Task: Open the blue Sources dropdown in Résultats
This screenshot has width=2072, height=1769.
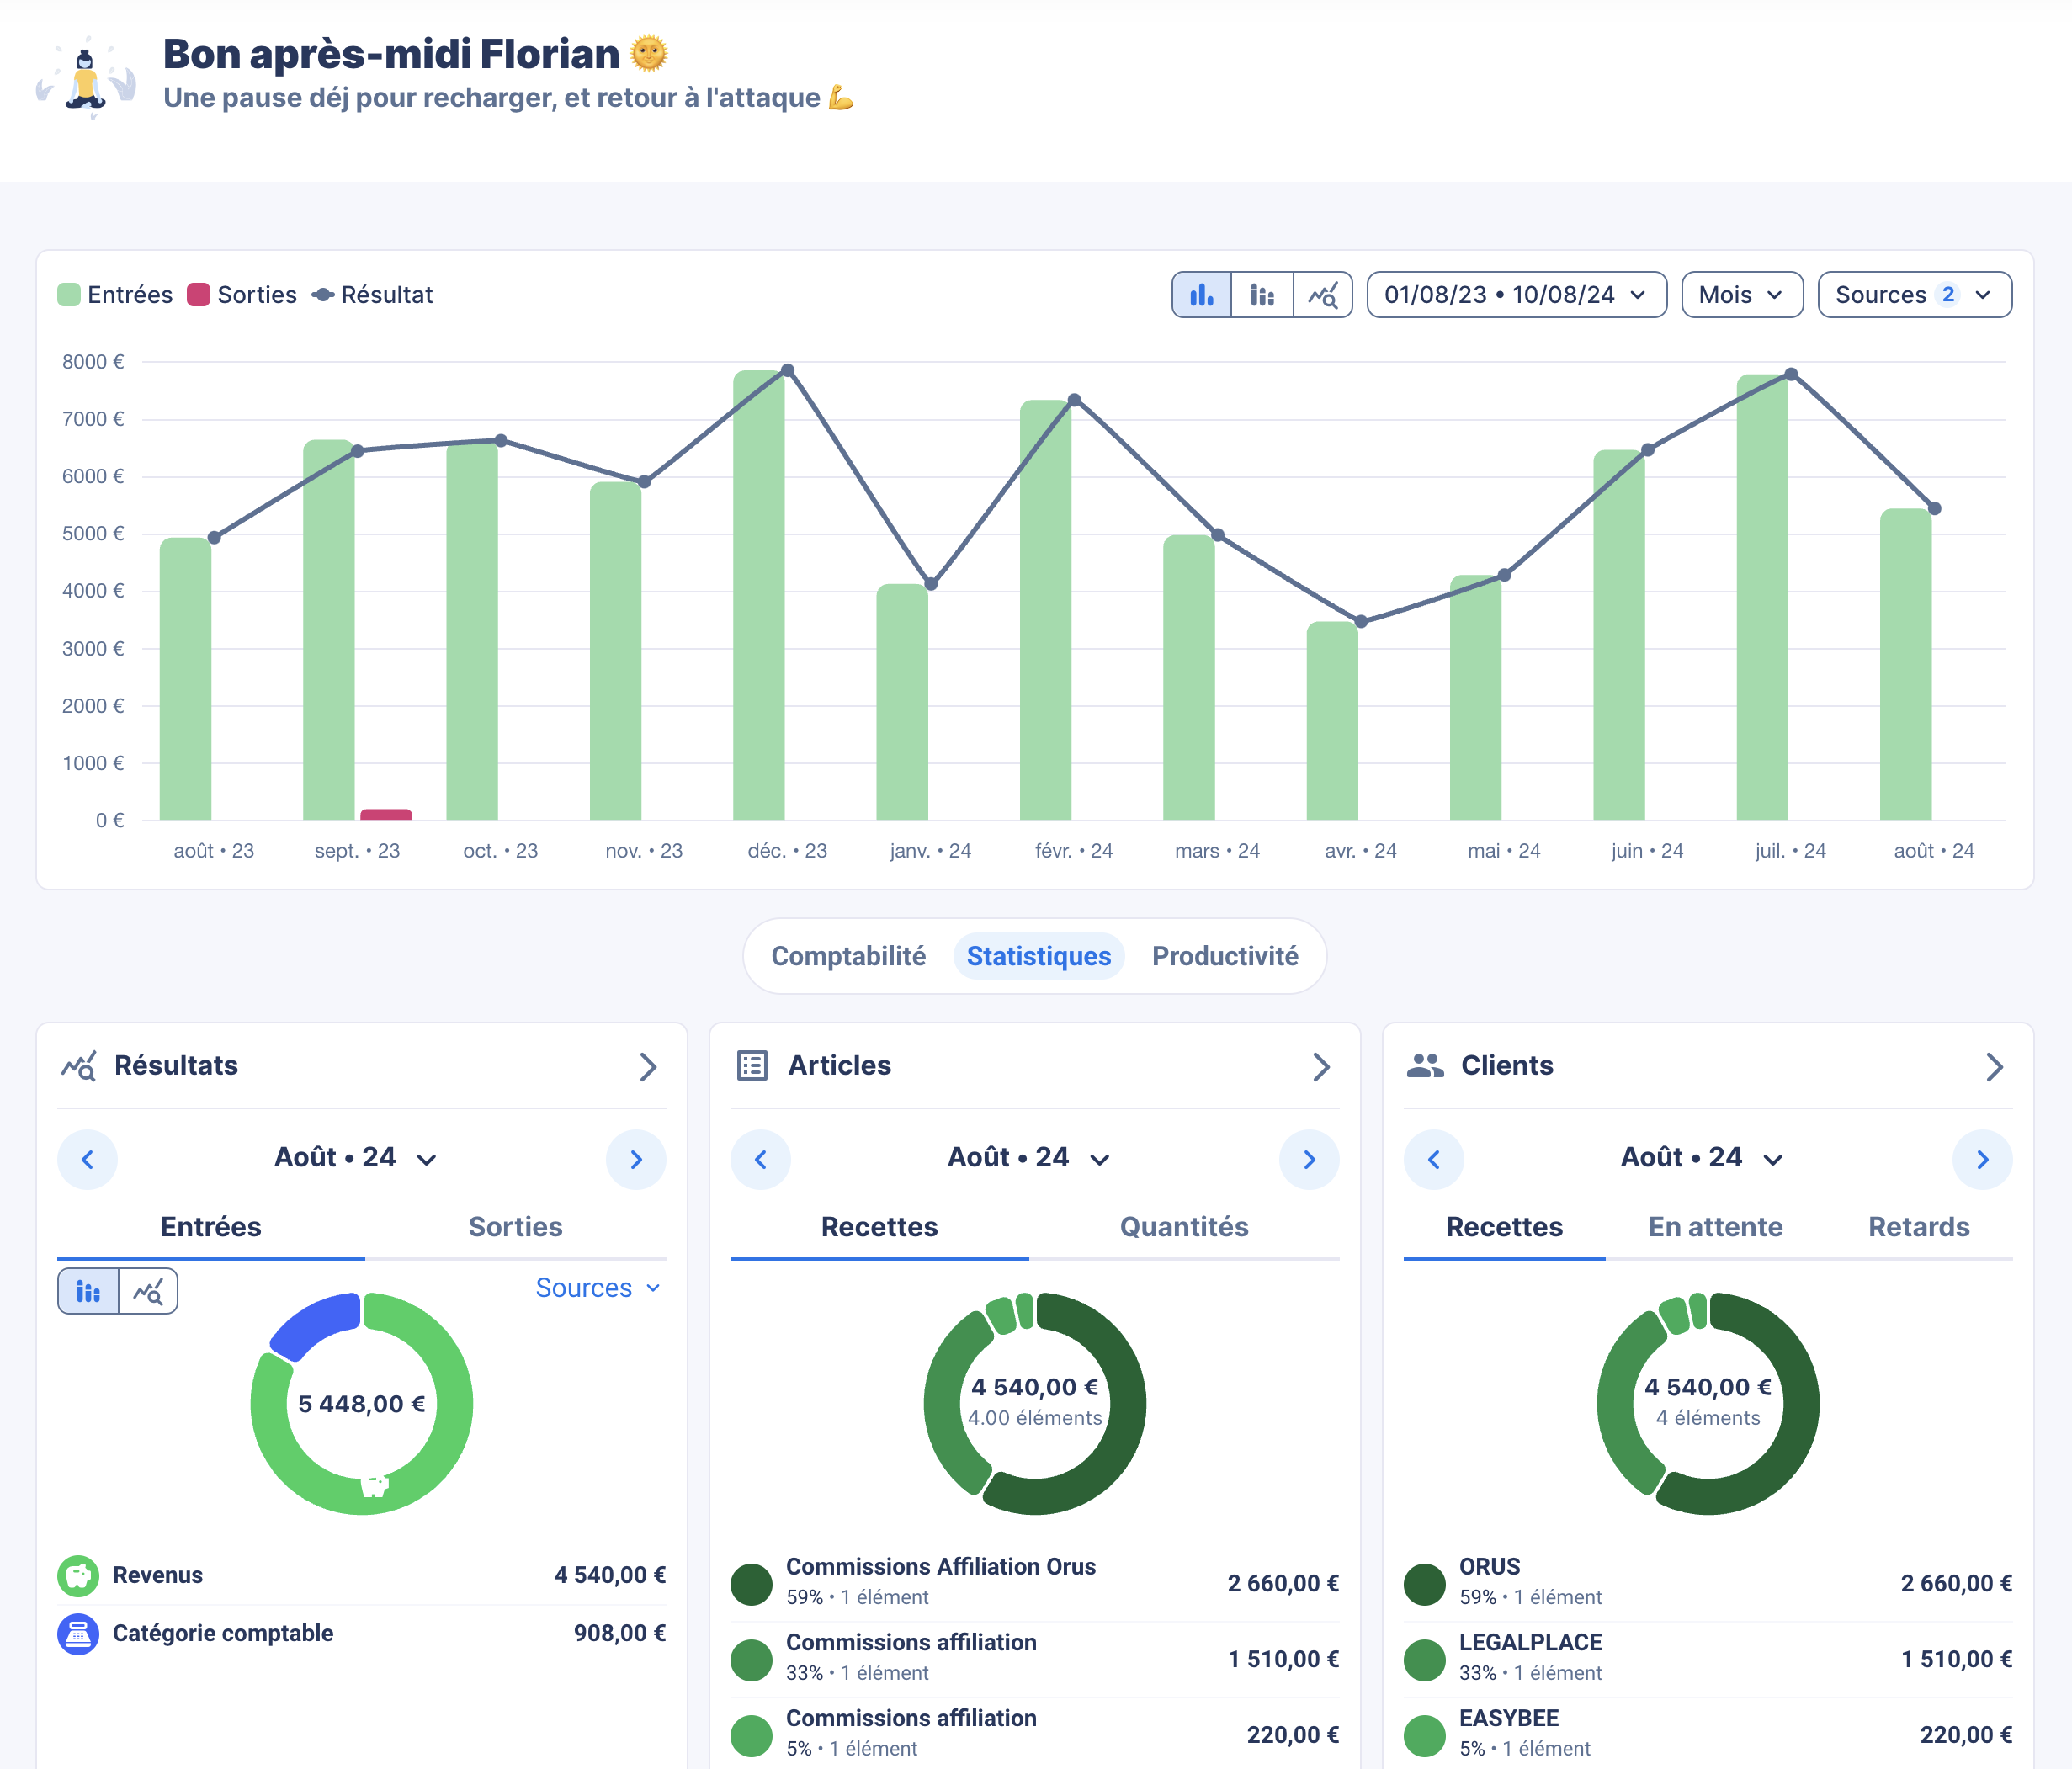Action: [x=598, y=1288]
